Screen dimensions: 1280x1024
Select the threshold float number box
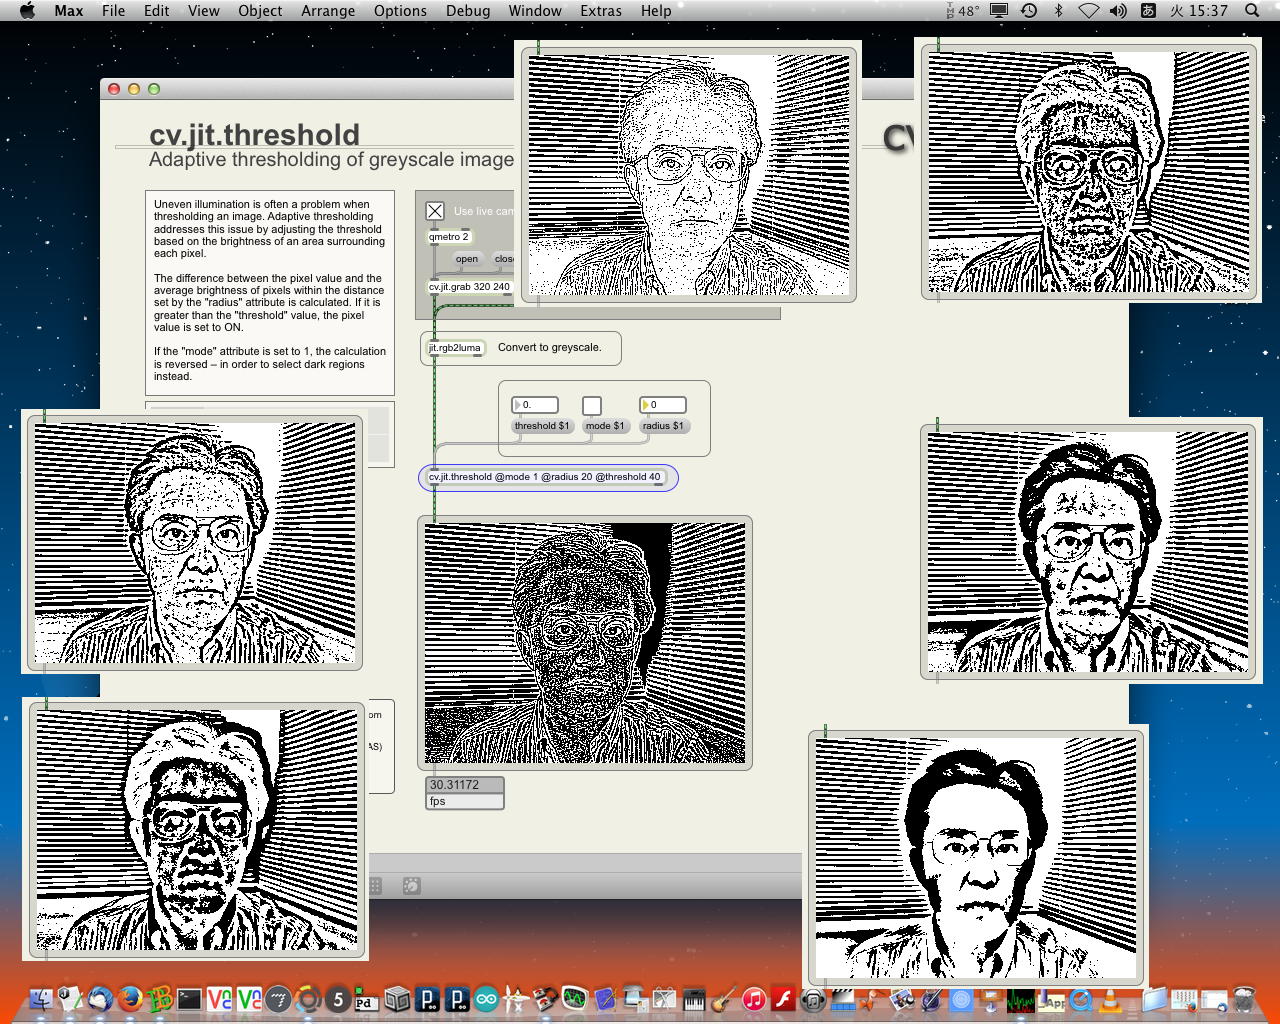coord(535,405)
